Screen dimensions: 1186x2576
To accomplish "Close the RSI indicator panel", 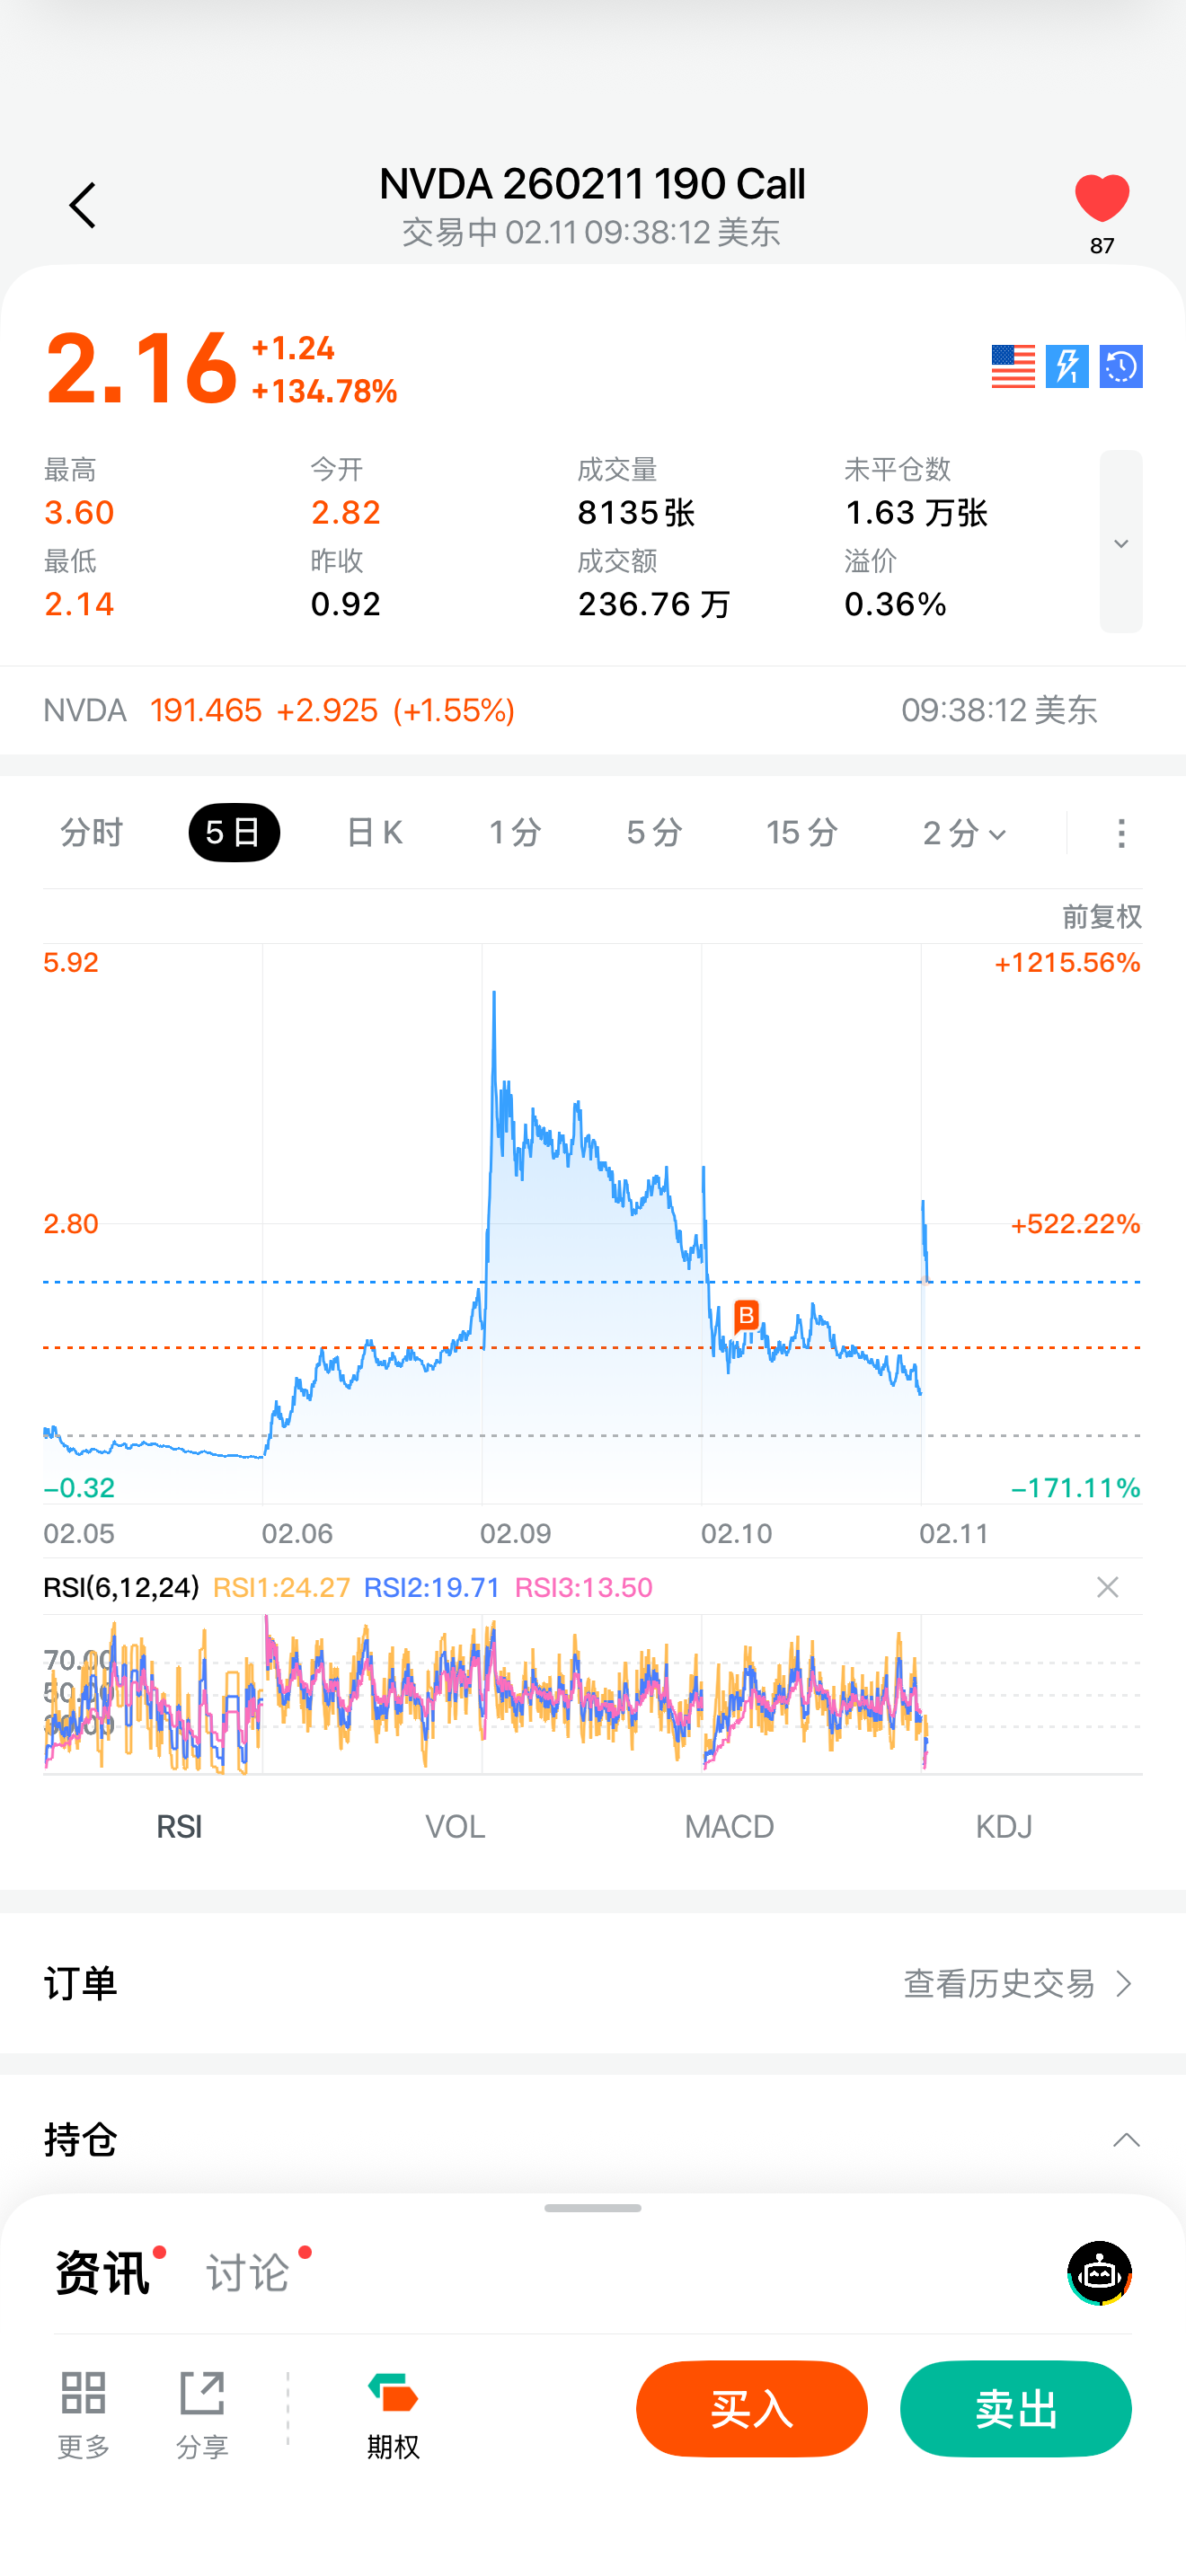I will pyautogui.click(x=1107, y=1587).
